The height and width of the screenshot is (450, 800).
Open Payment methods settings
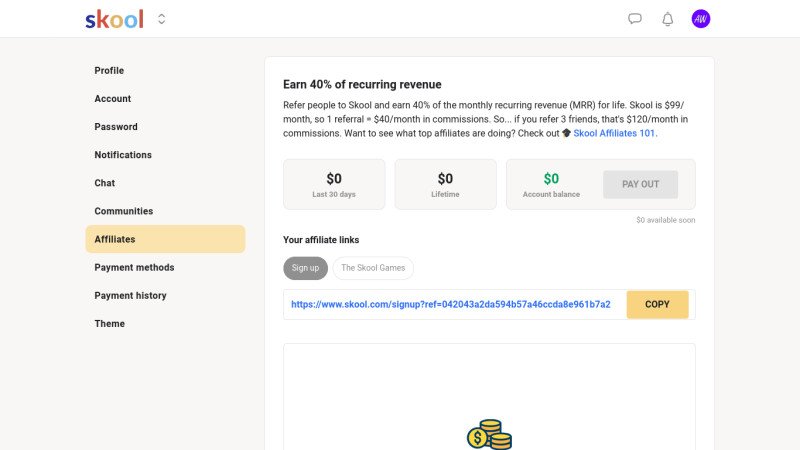[x=134, y=267]
